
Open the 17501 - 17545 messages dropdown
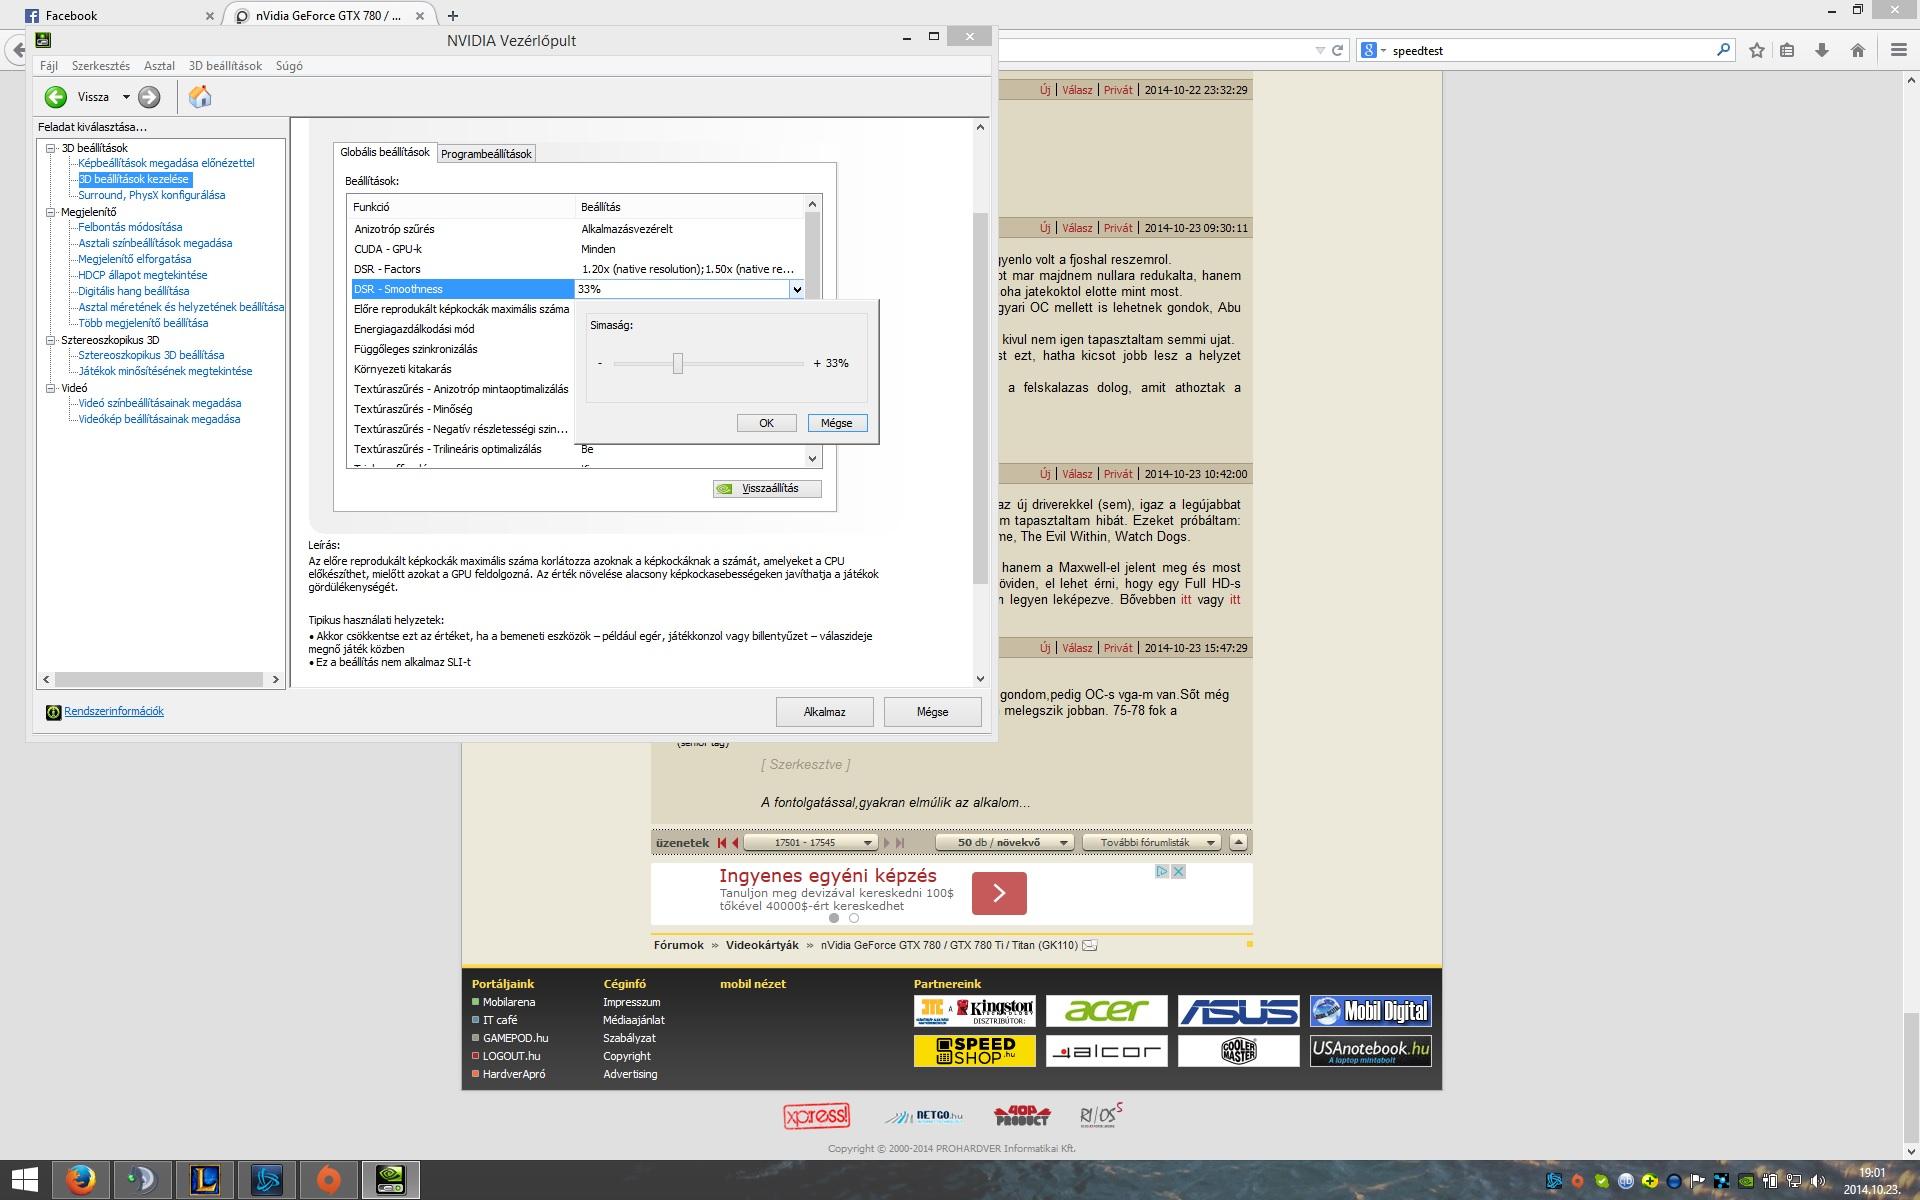811,843
